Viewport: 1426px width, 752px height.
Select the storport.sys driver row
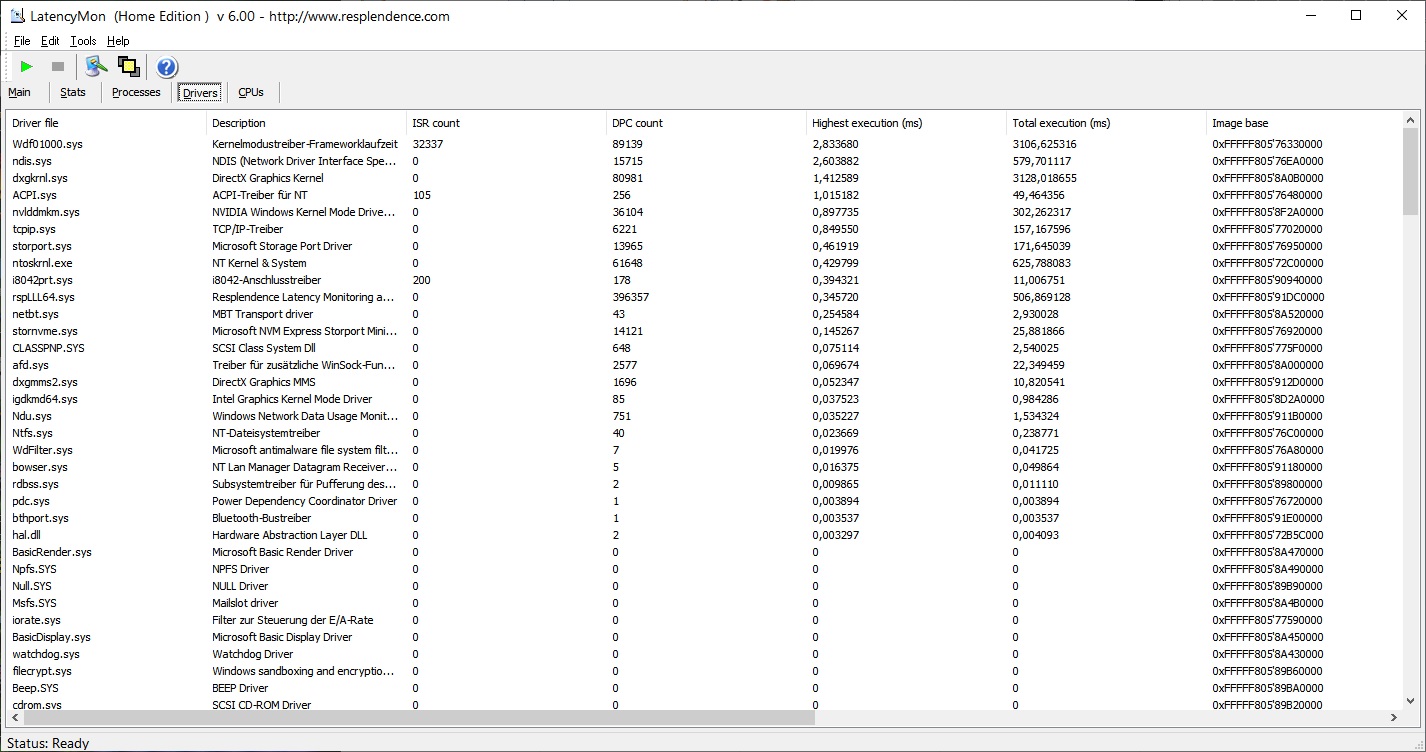pyautogui.click(x=704, y=246)
